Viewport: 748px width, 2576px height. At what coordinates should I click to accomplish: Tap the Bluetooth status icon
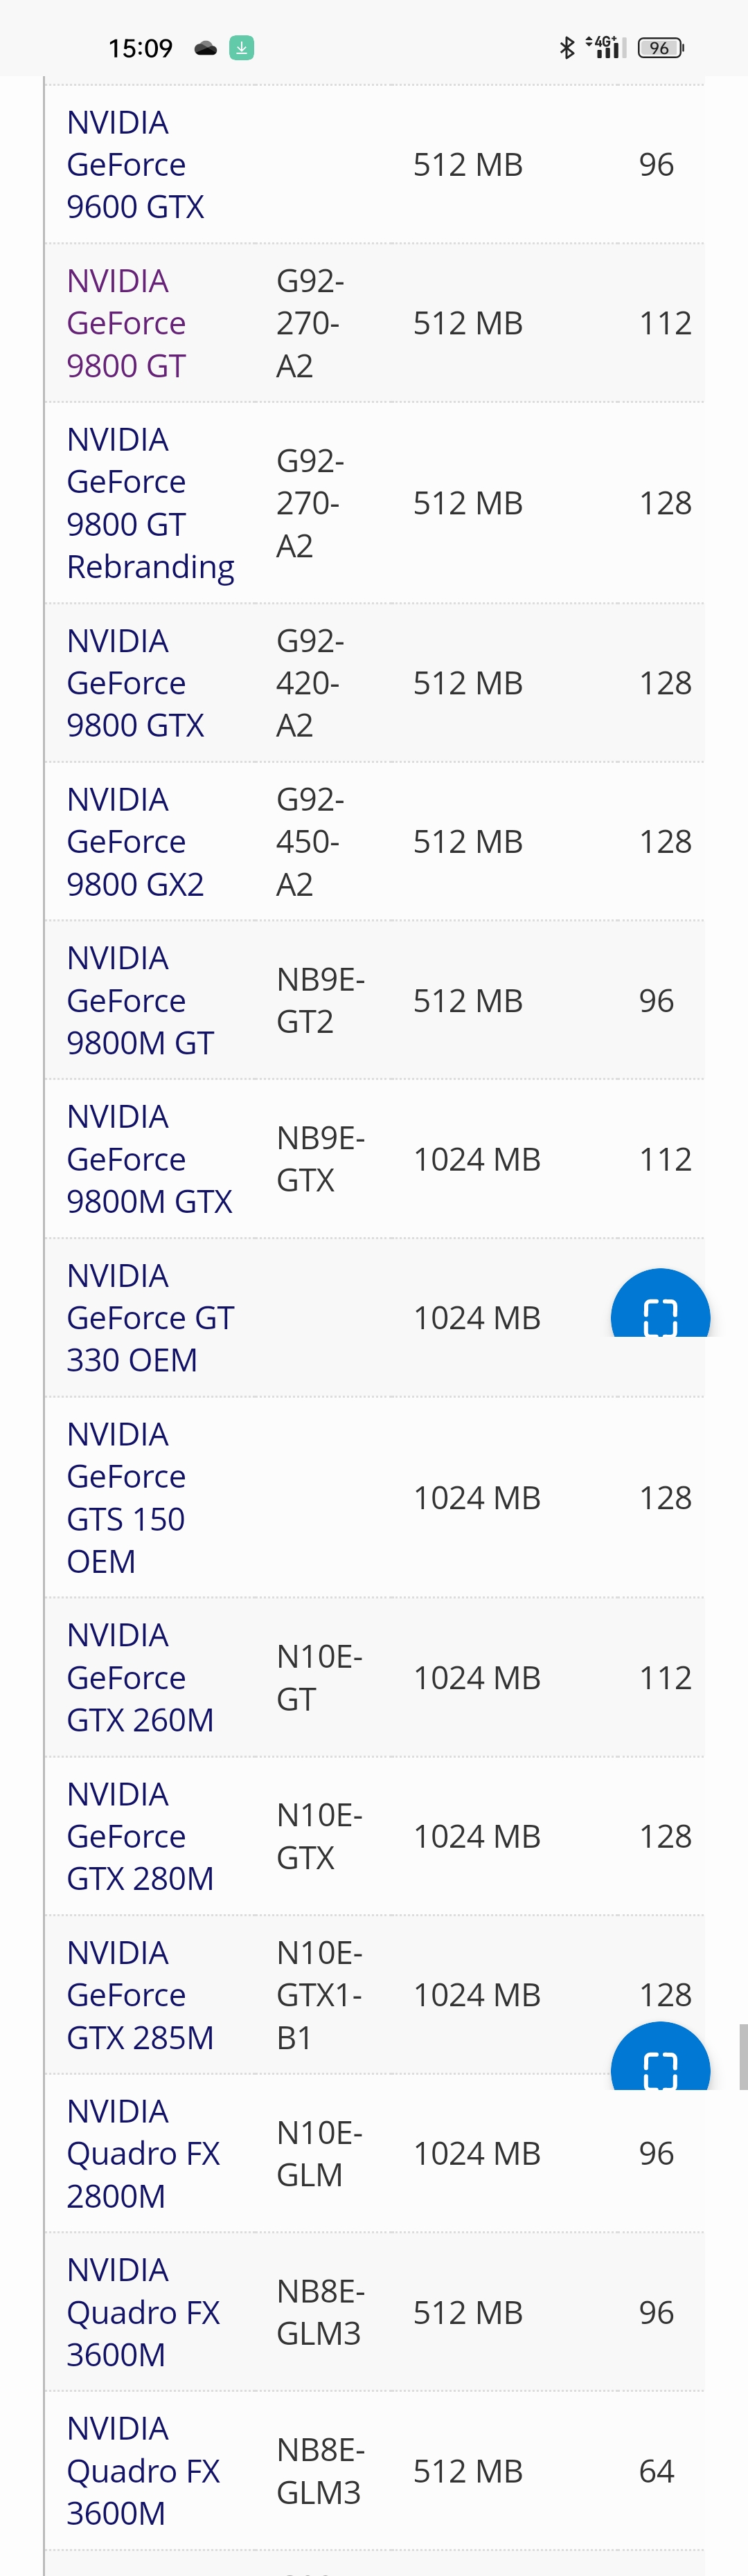567,47
